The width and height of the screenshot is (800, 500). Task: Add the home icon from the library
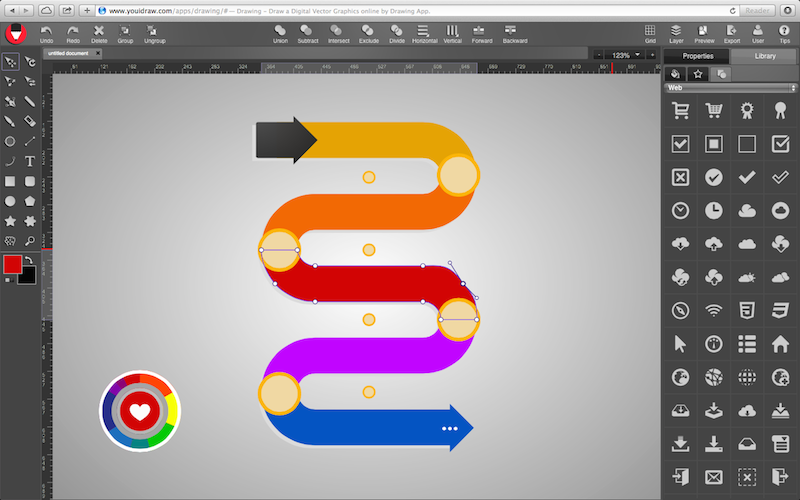click(780, 343)
